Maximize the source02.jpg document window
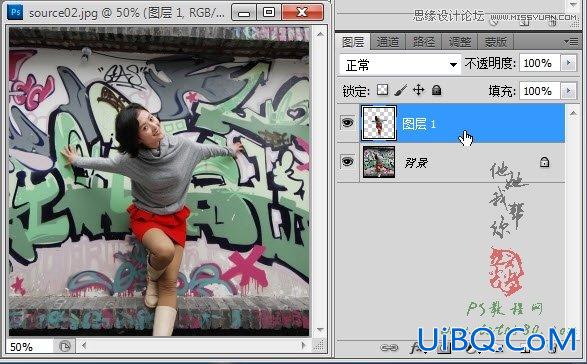The image size is (587, 364). click(269, 12)
